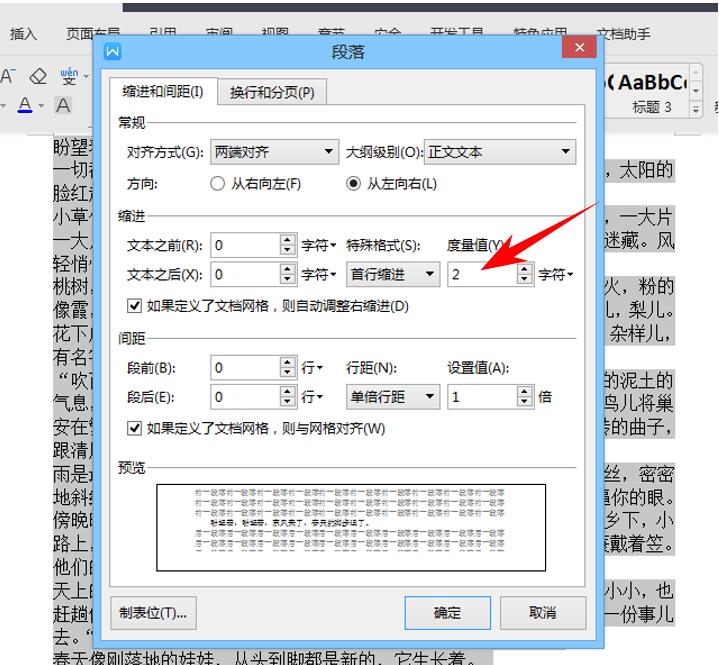Viewport: 719px width, 665px height.
Task: Switch to the 缩进和间距(I) tab
Action: 163,92
